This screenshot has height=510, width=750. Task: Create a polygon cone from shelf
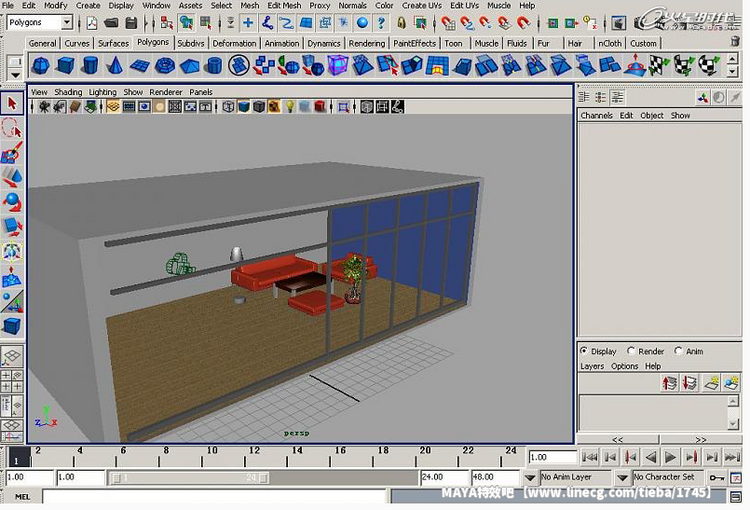tap(115, 66)
